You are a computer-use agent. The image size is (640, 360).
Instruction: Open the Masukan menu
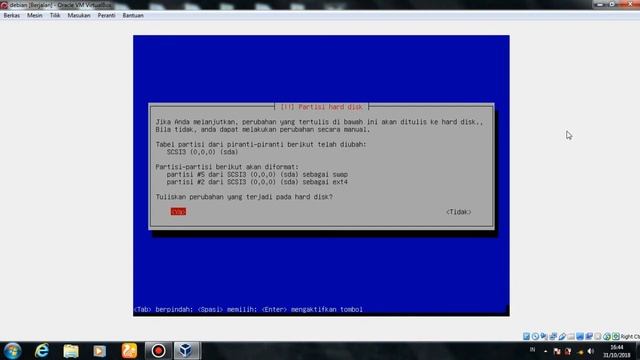click(79, 16)
